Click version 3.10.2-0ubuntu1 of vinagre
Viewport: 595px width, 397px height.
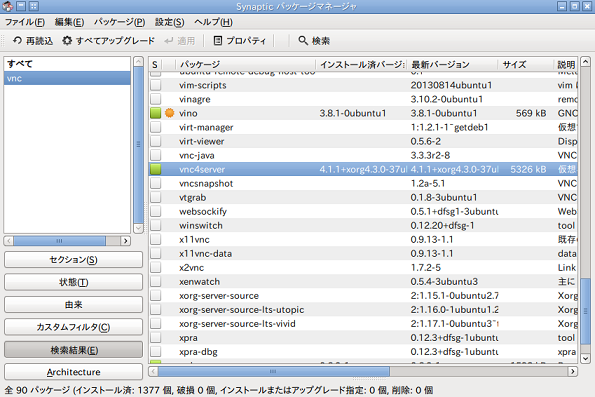[447, 99]
